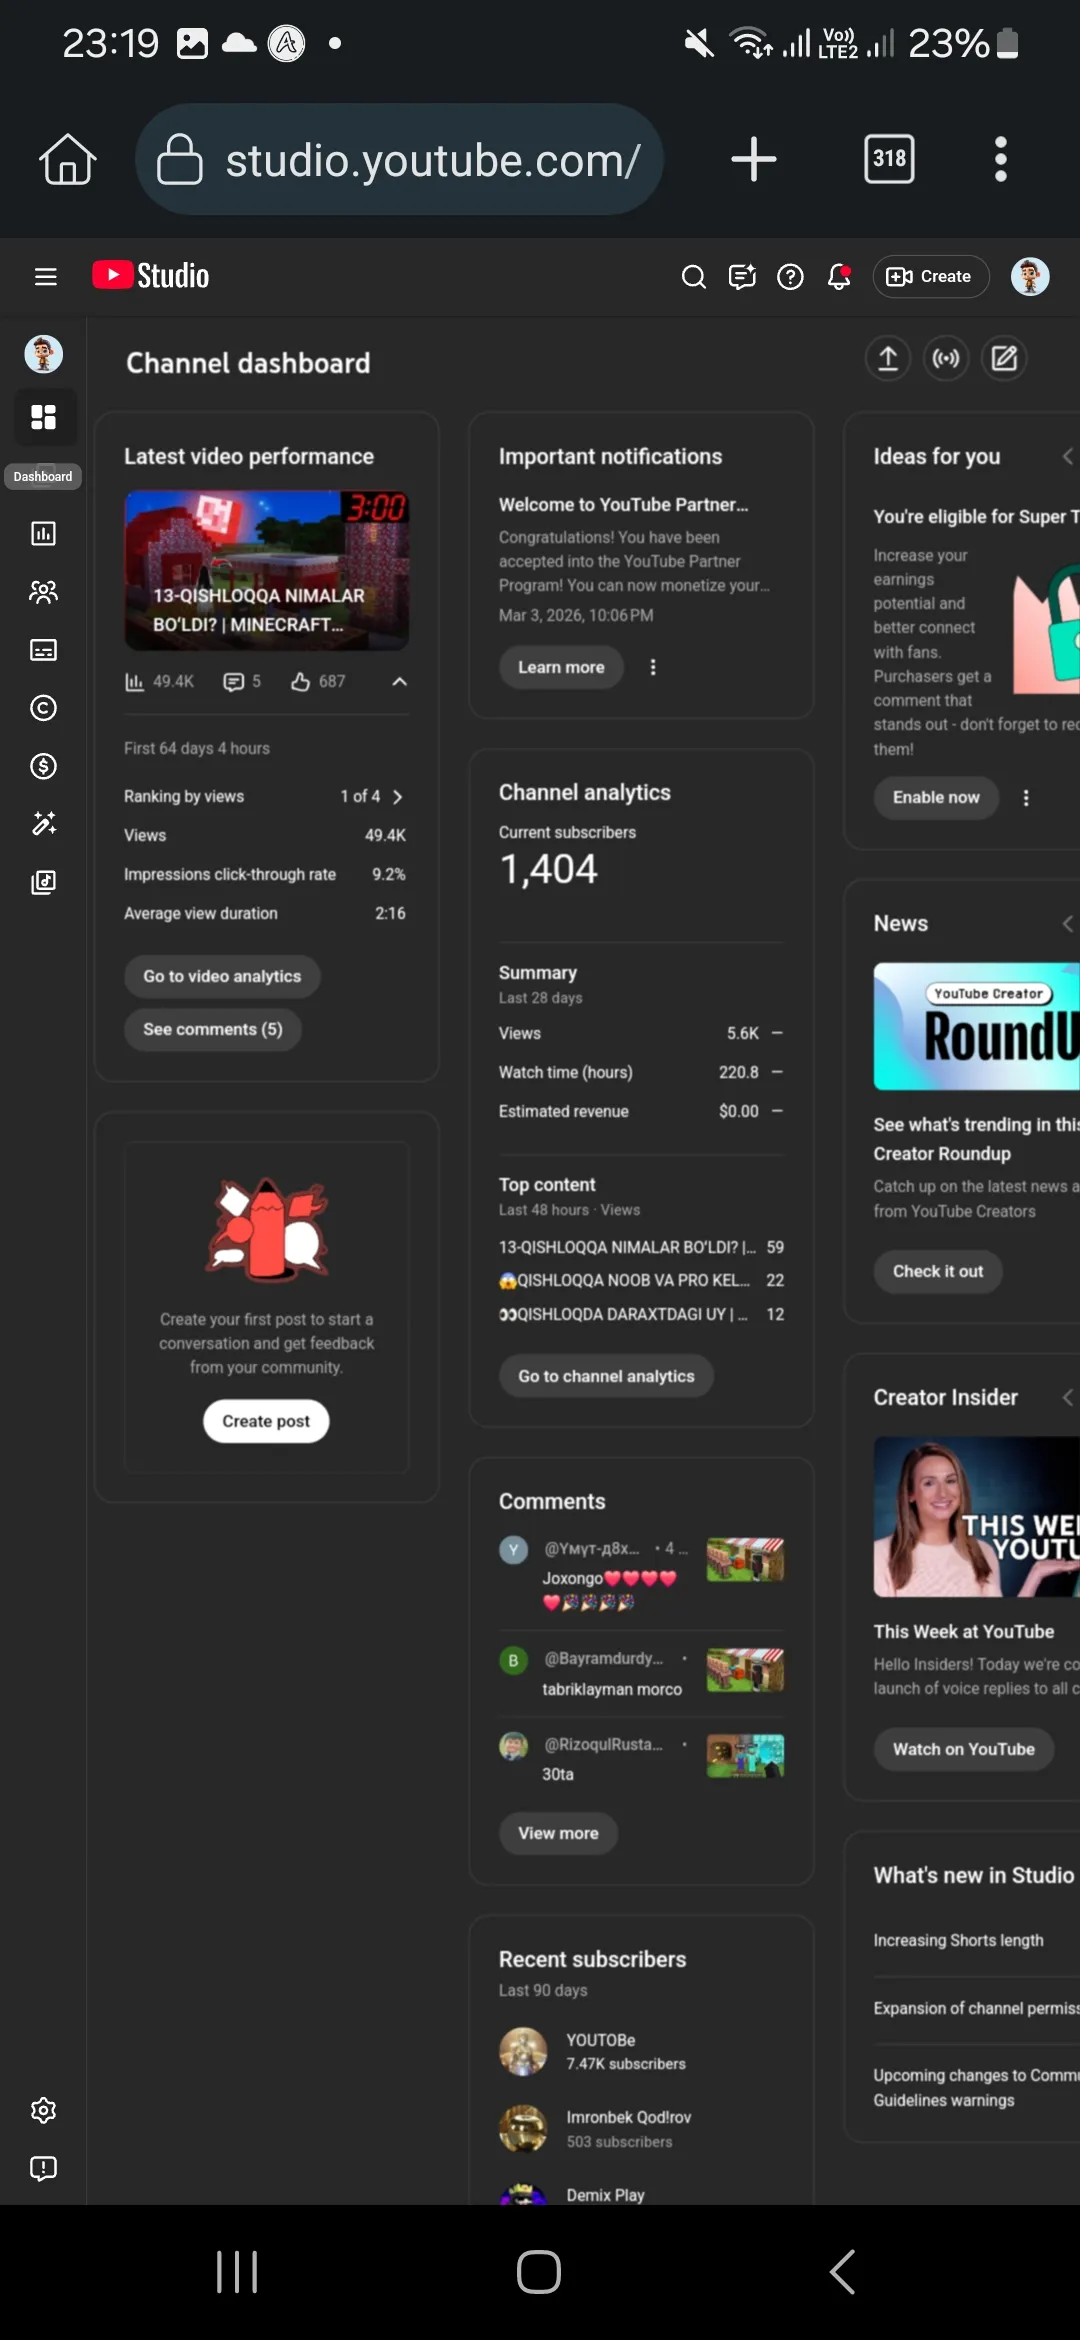Open account avatar in Studio header
Image resolution: width=1080 pixels, height=2340 pixels.
[1030, 277]
